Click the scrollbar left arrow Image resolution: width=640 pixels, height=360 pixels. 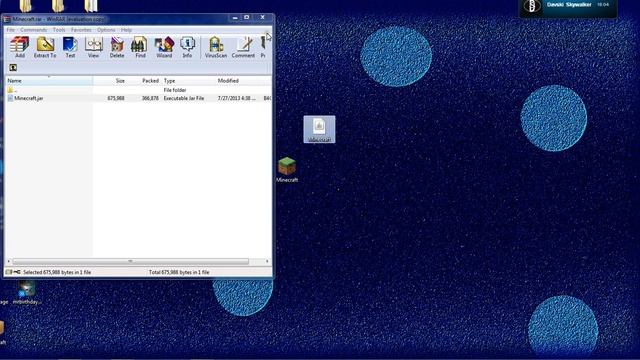[9, 261]
